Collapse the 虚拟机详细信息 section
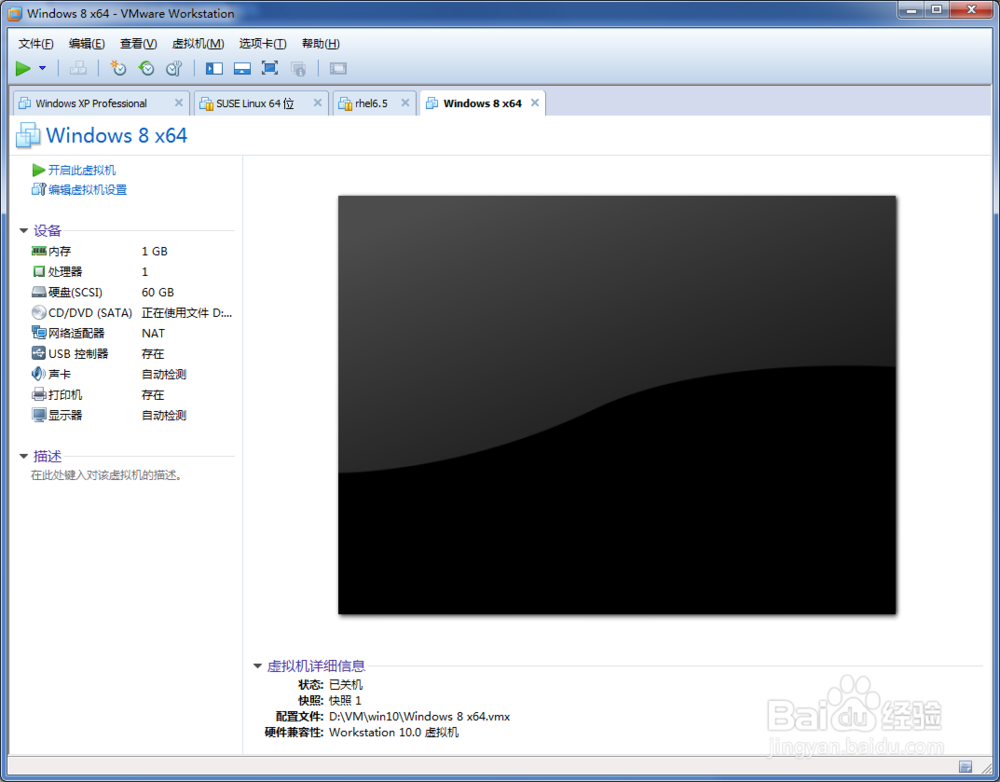 [258, 666]
